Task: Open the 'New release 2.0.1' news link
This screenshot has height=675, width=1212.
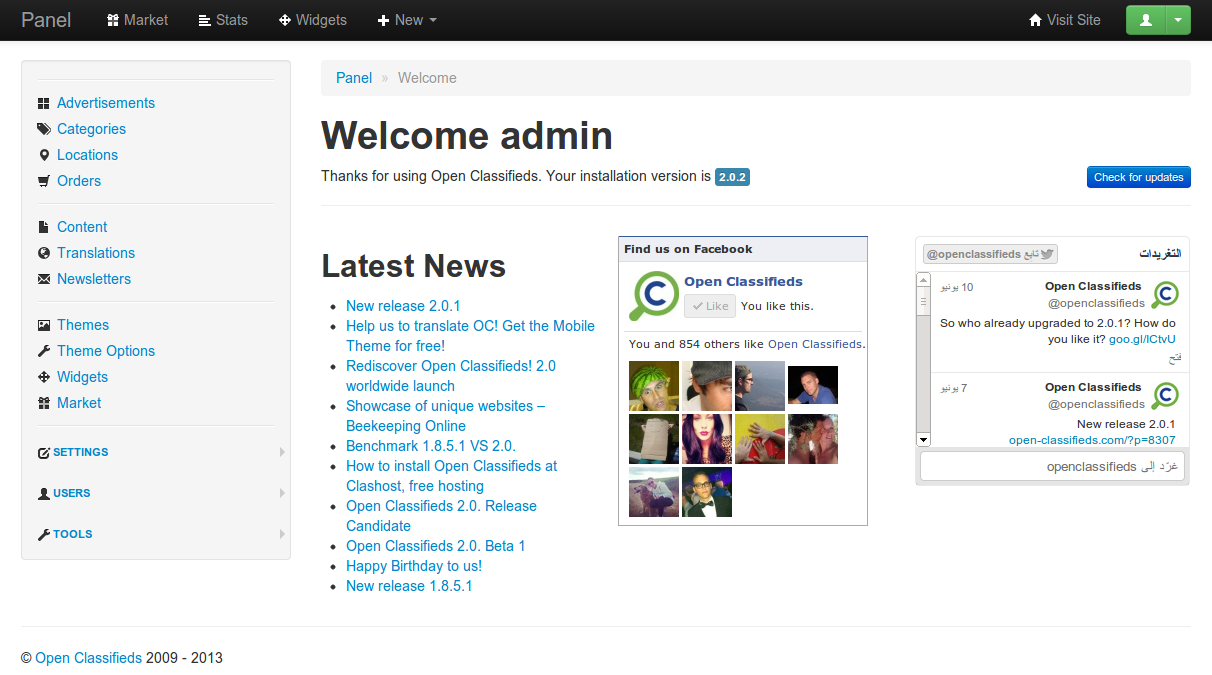Action: 403,306
